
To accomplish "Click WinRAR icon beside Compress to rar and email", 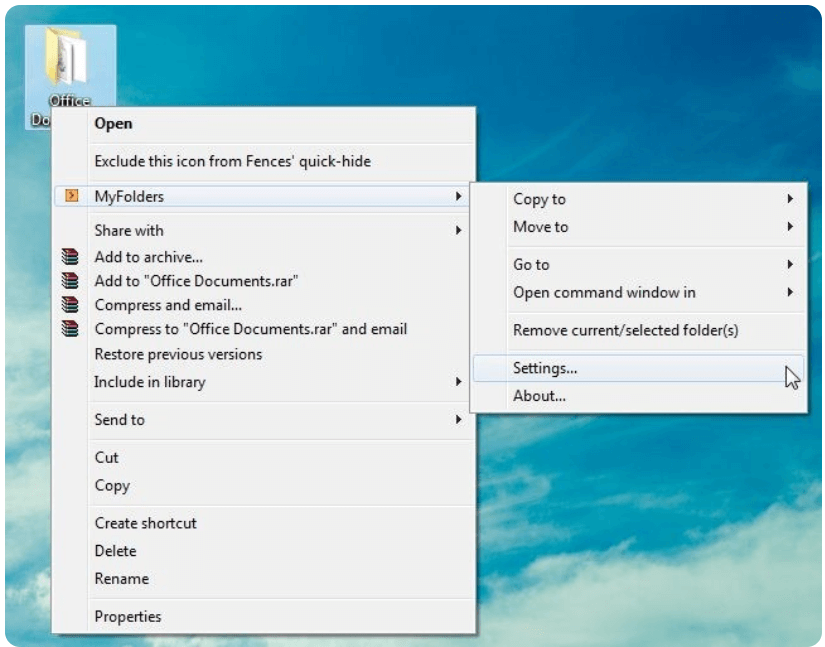I will click(x=70, y=328).
